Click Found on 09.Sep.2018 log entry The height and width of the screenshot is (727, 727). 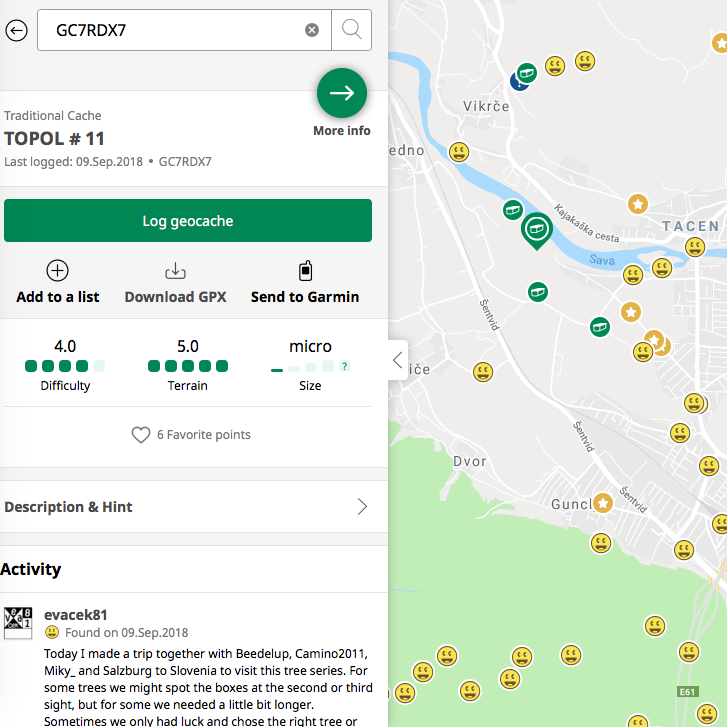click(127, 633)
